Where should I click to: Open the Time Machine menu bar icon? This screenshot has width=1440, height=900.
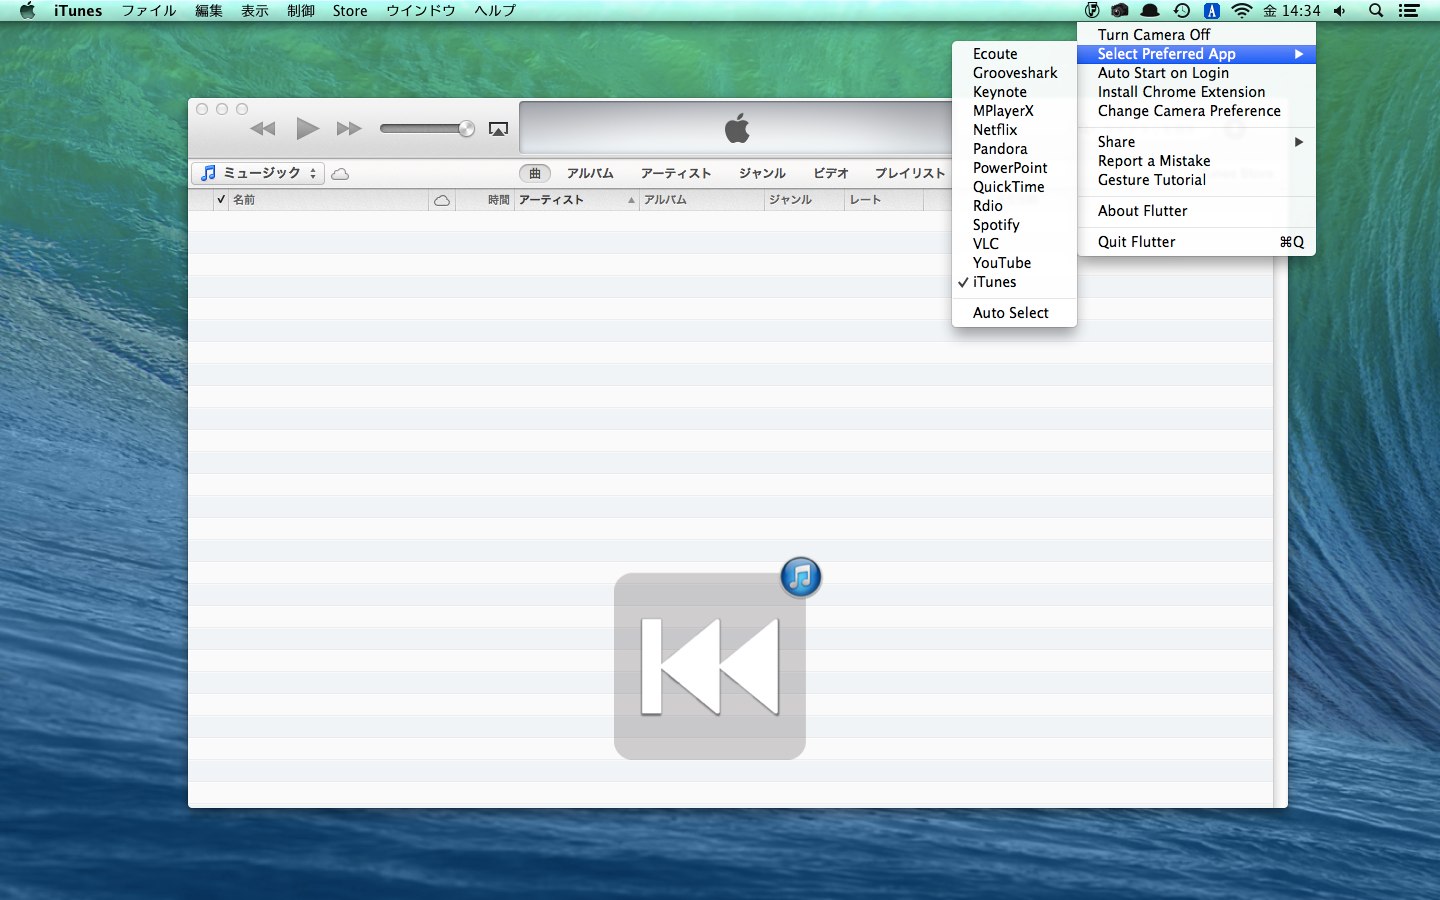1182,11
